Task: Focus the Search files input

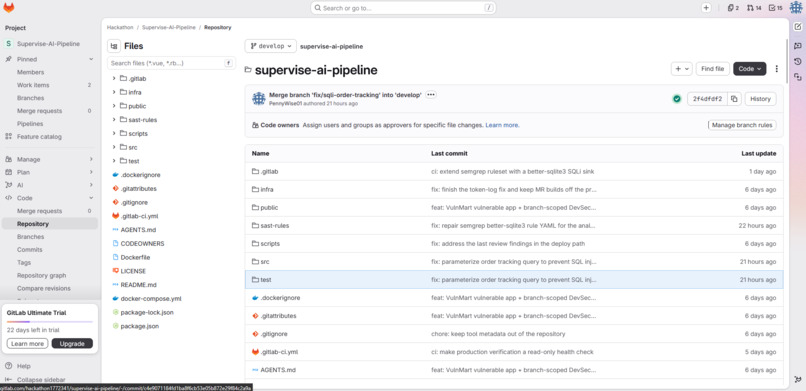Action: 171,63
